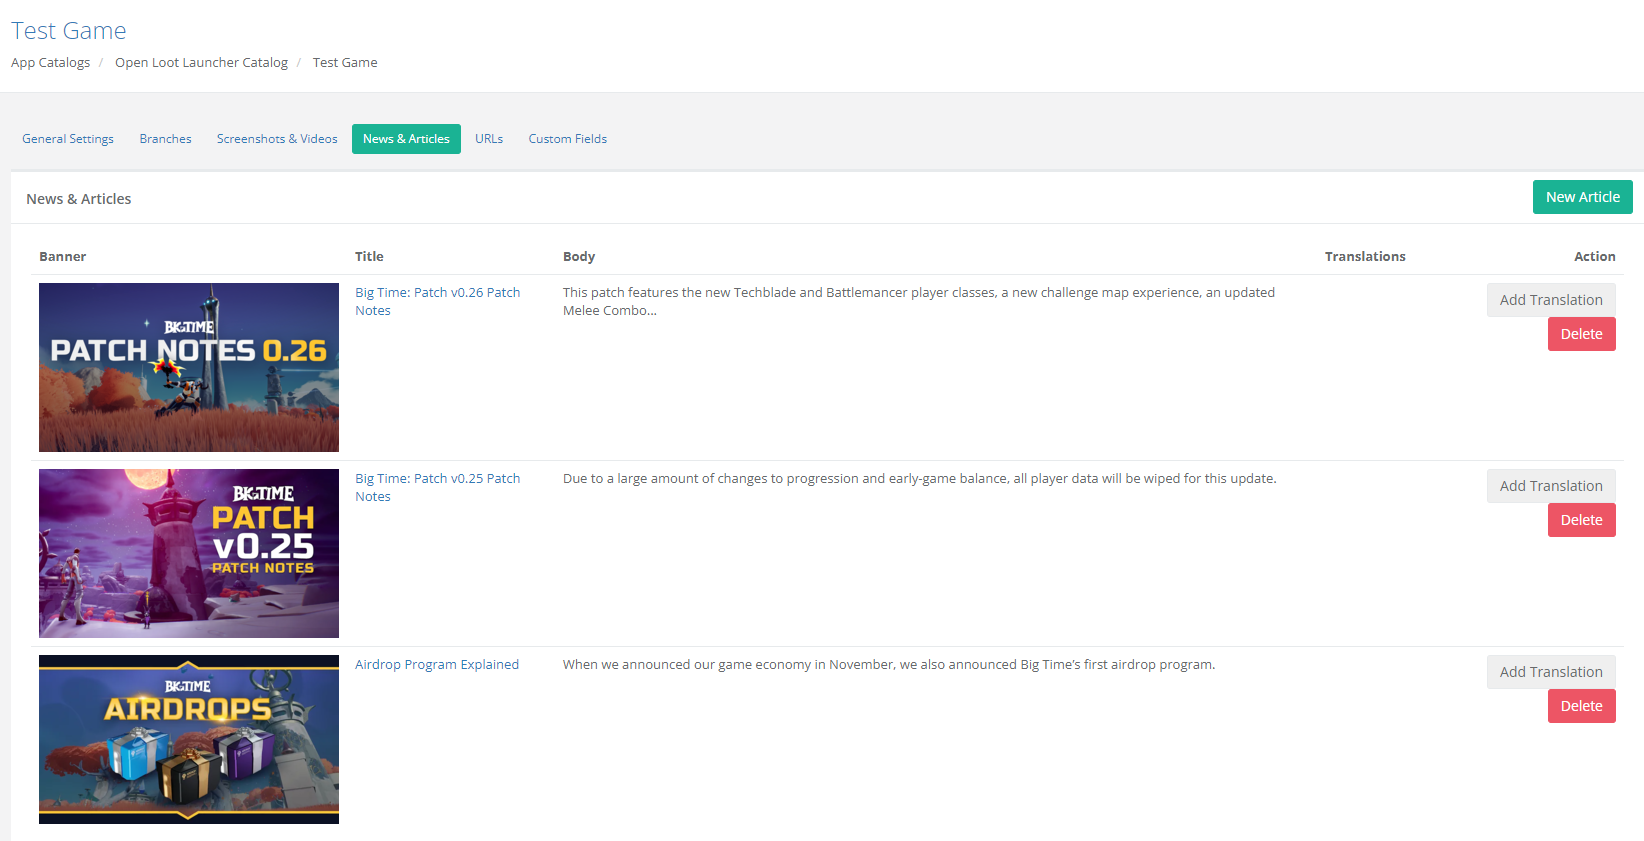Switch to the Branches tab

[x=165, y=139]
